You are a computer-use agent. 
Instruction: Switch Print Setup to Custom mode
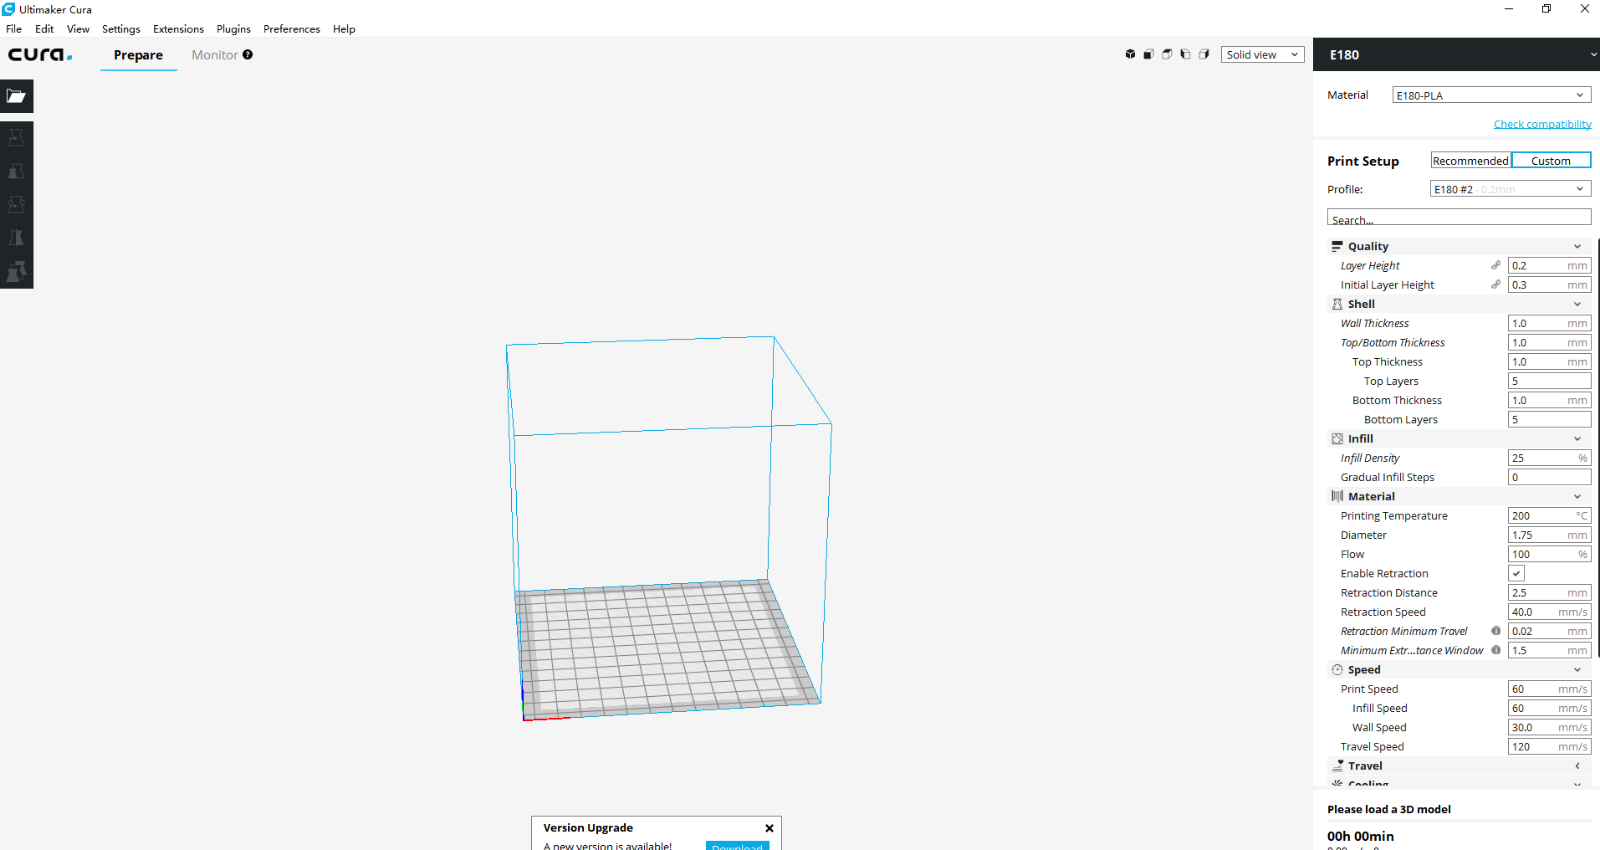tap(1551, 160)
